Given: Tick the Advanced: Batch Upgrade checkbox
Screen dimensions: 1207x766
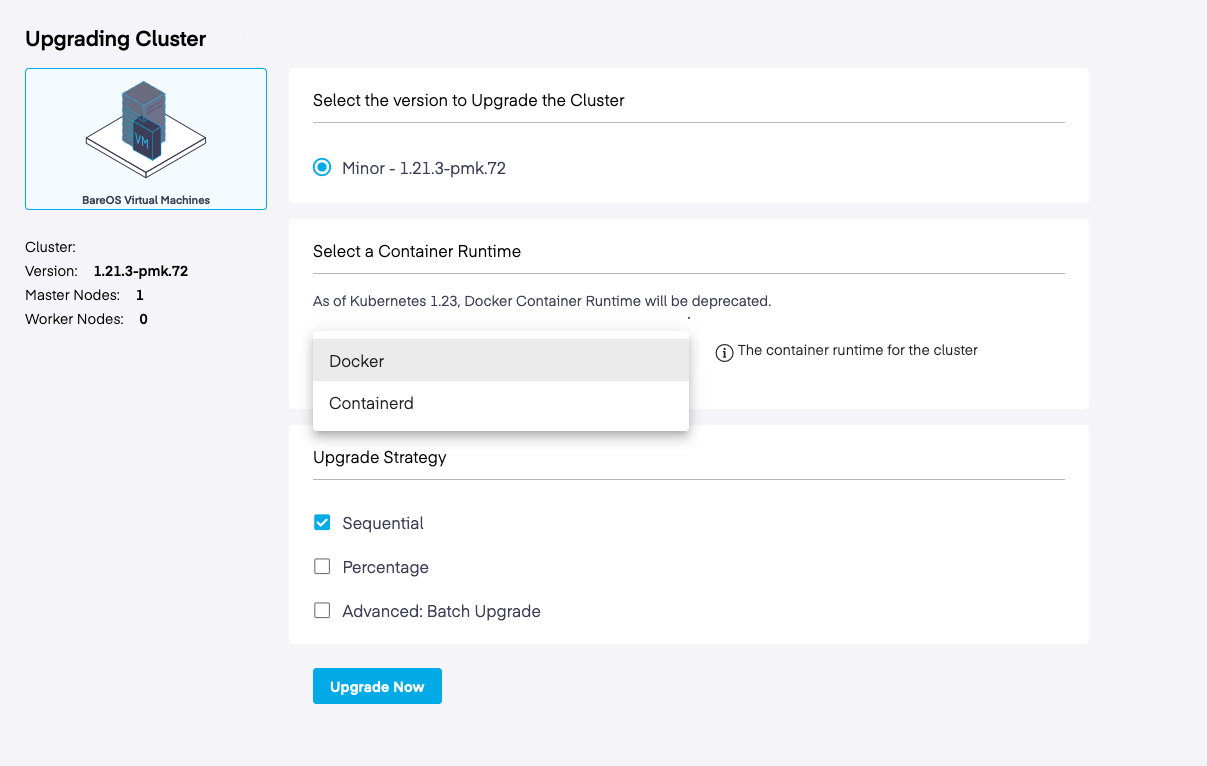Looking at the screenshot, I should tap(322, 611).
